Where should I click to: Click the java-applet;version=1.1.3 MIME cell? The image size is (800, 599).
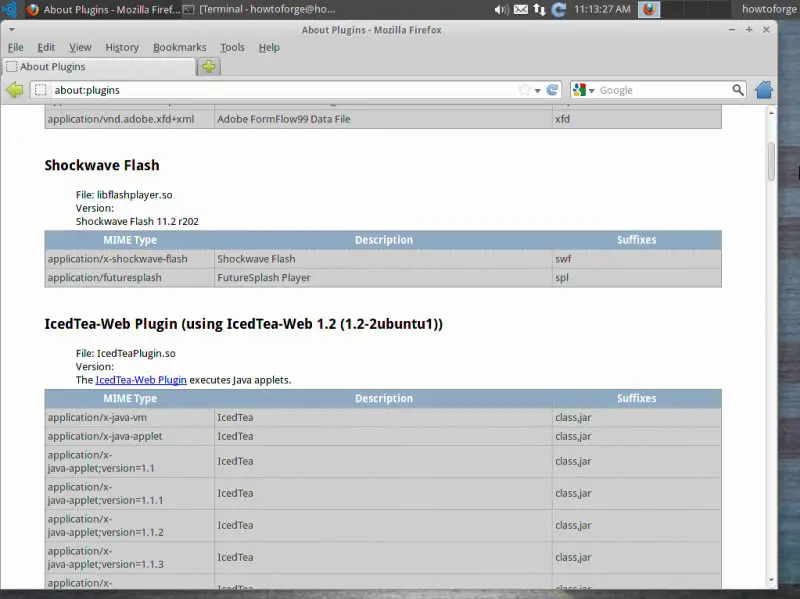click(x=130, y=558)
